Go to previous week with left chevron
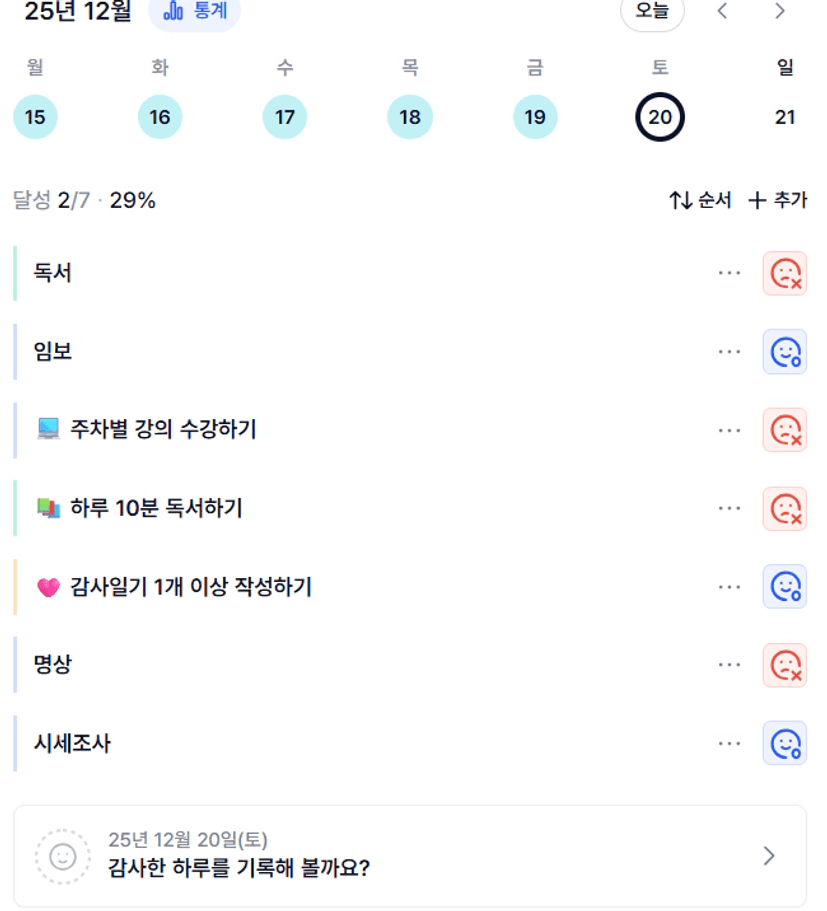827x911 pixels. click(x=723, y=12)
